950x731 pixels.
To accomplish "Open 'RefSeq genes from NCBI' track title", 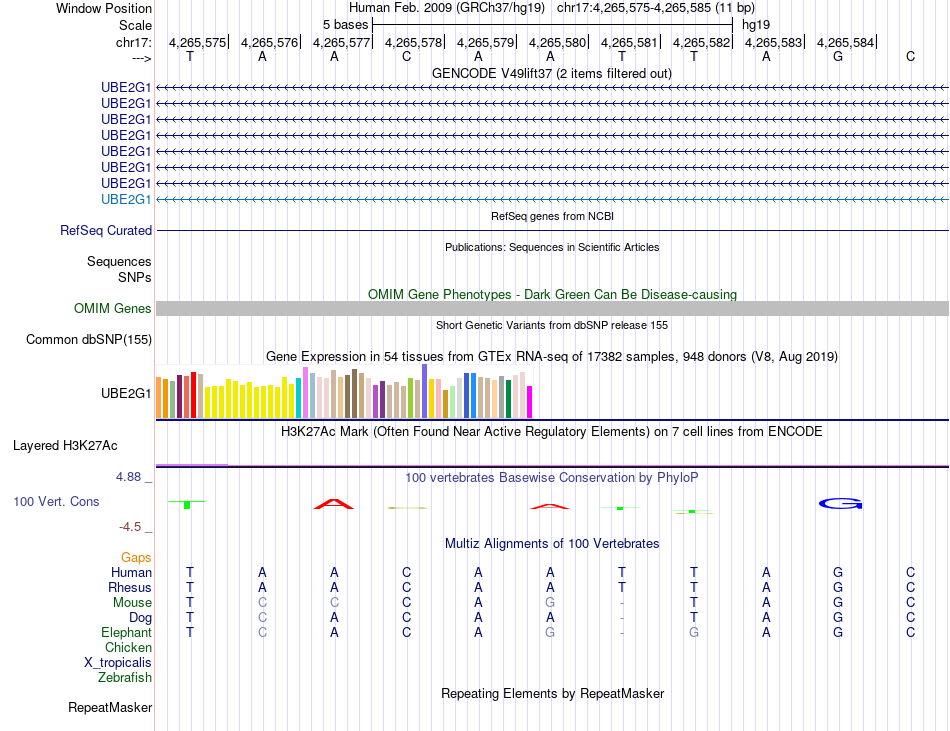I will (552, 216).
